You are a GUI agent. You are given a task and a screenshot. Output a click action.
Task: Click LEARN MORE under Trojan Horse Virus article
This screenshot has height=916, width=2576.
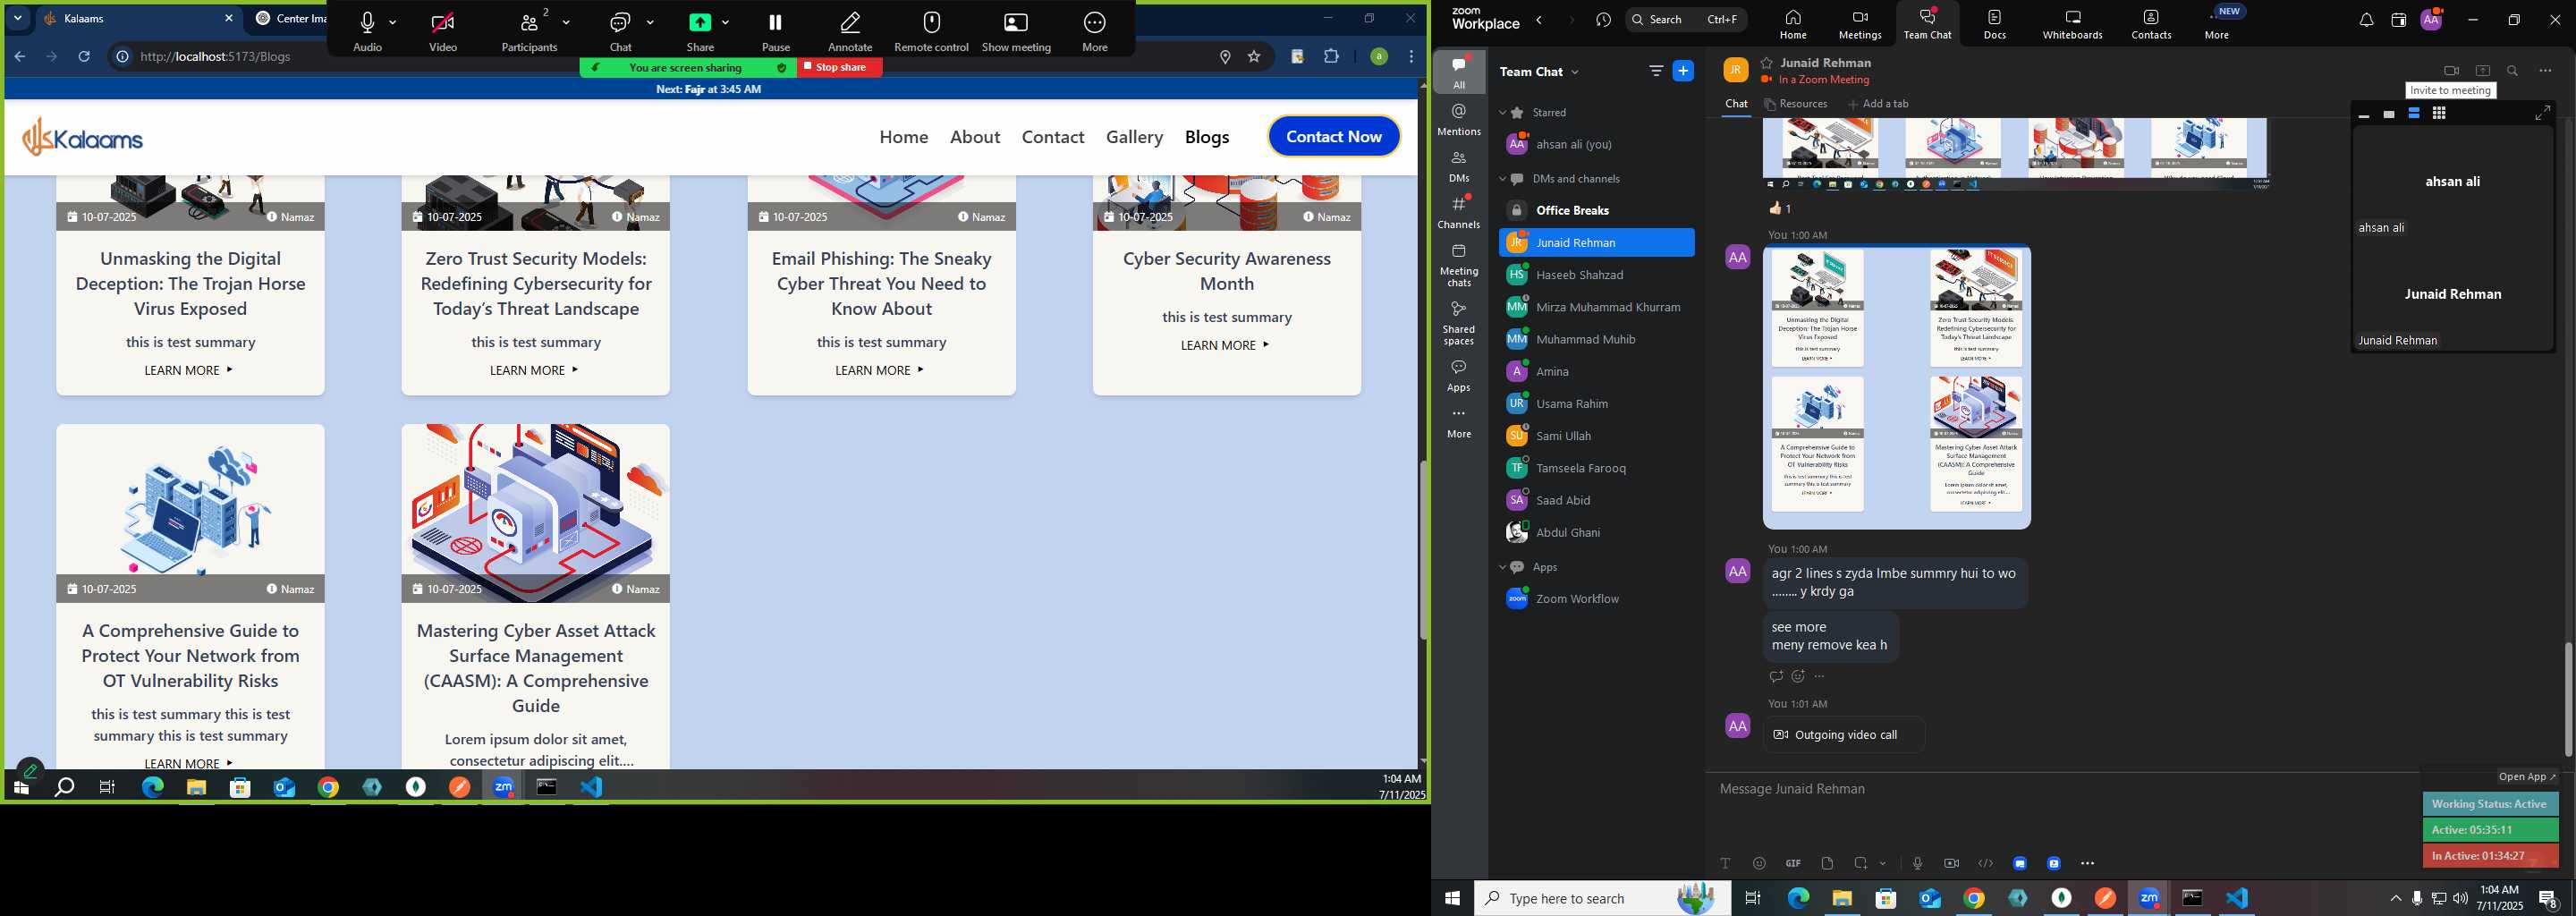click(x=188, y=370)
